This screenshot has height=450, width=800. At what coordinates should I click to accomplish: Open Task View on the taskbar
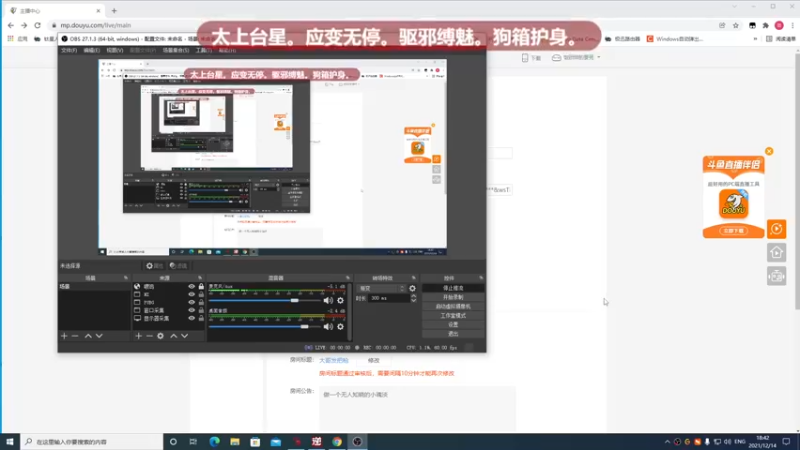coord(193,442)
